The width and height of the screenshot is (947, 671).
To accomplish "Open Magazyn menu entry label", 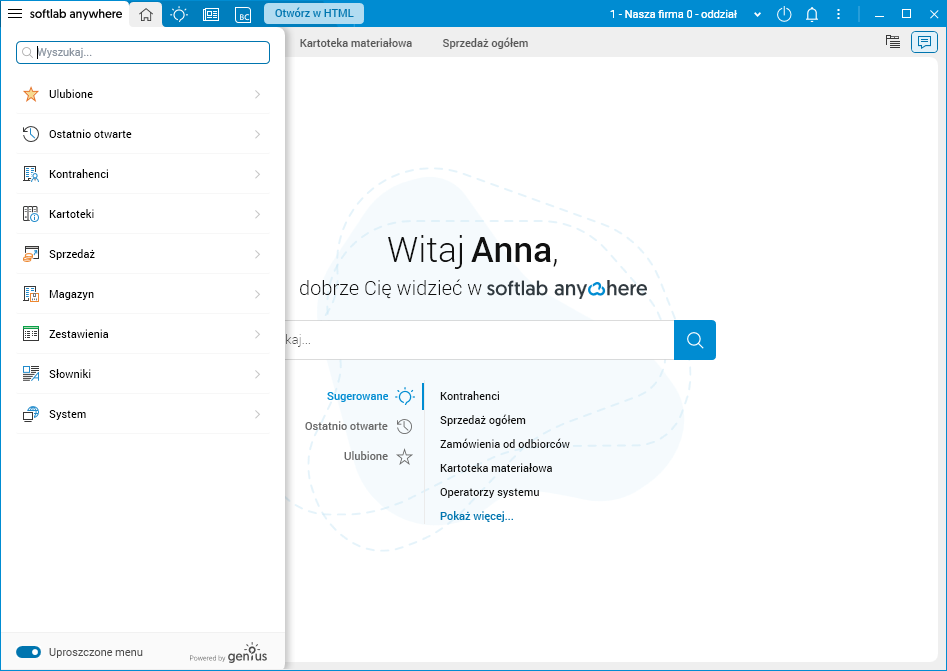I will point(71,294).
